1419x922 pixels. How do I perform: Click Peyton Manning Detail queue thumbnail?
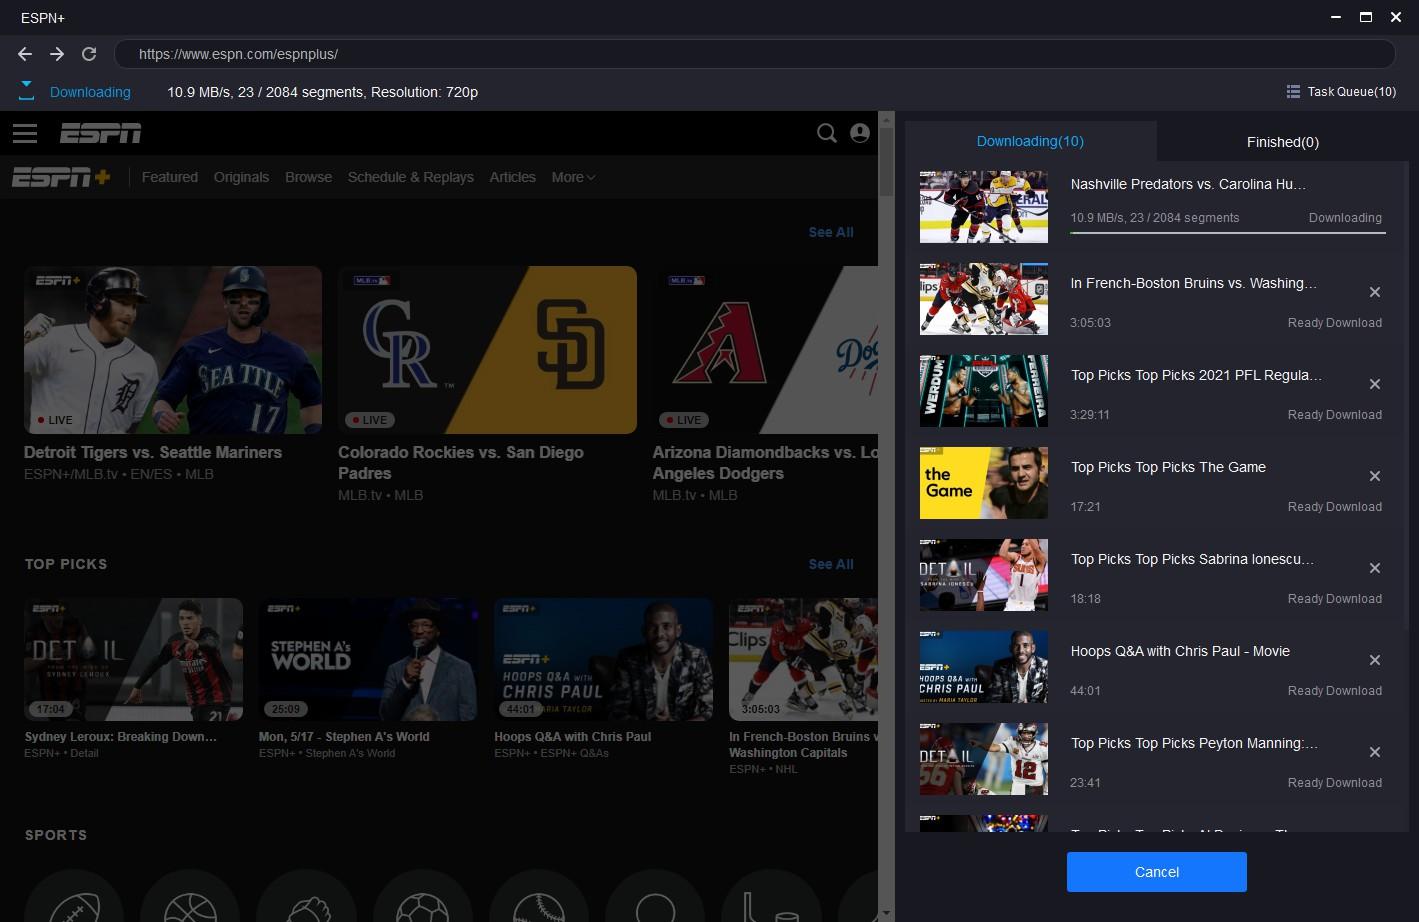point(984,759)
